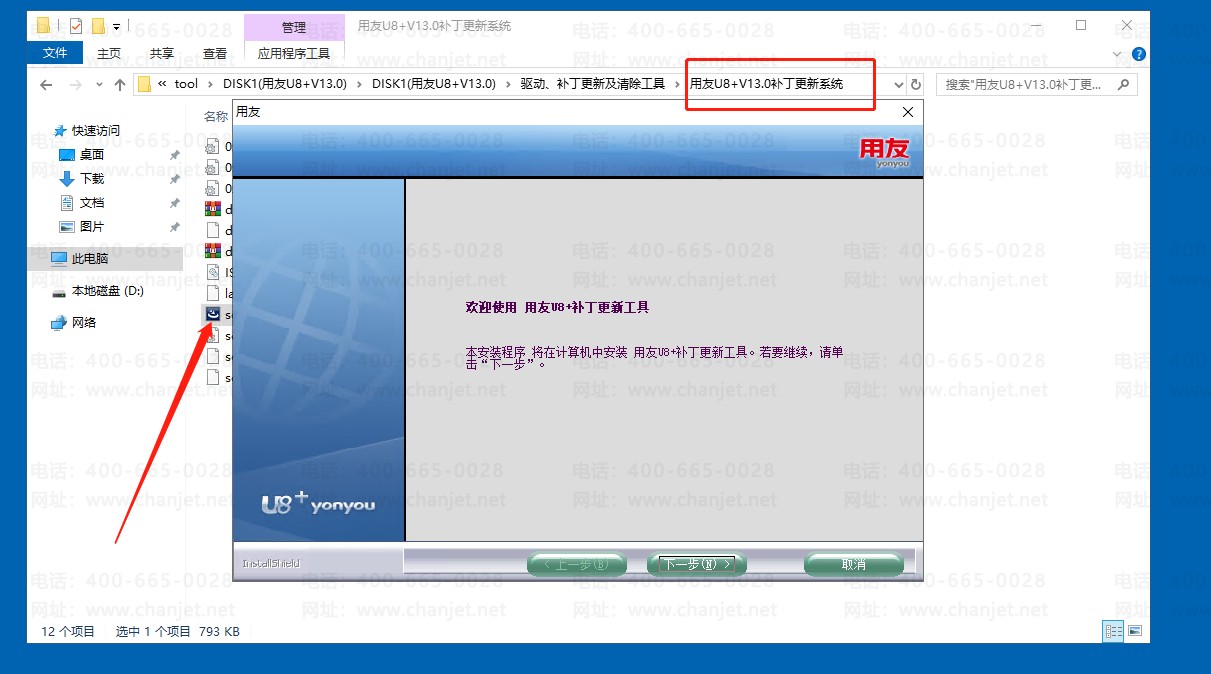This screenshot has height=674, width=1211.
Task: Select 下载 in the navigation pane
Action: [x=92, y=178]
